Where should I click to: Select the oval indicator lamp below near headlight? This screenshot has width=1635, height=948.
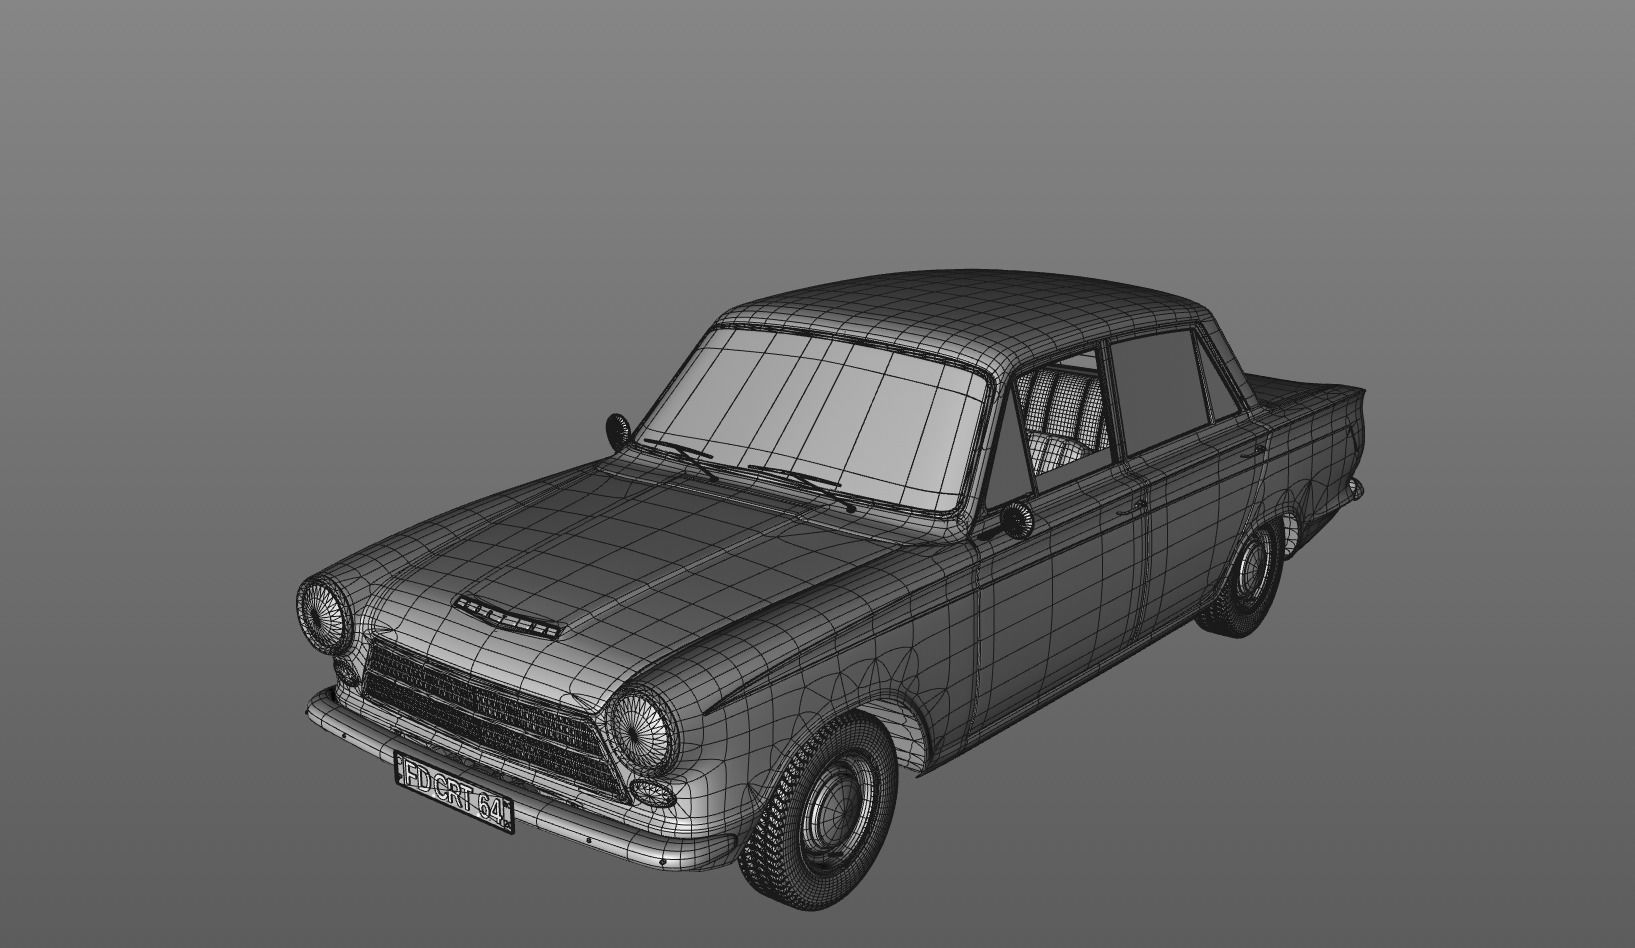[656, 794]
